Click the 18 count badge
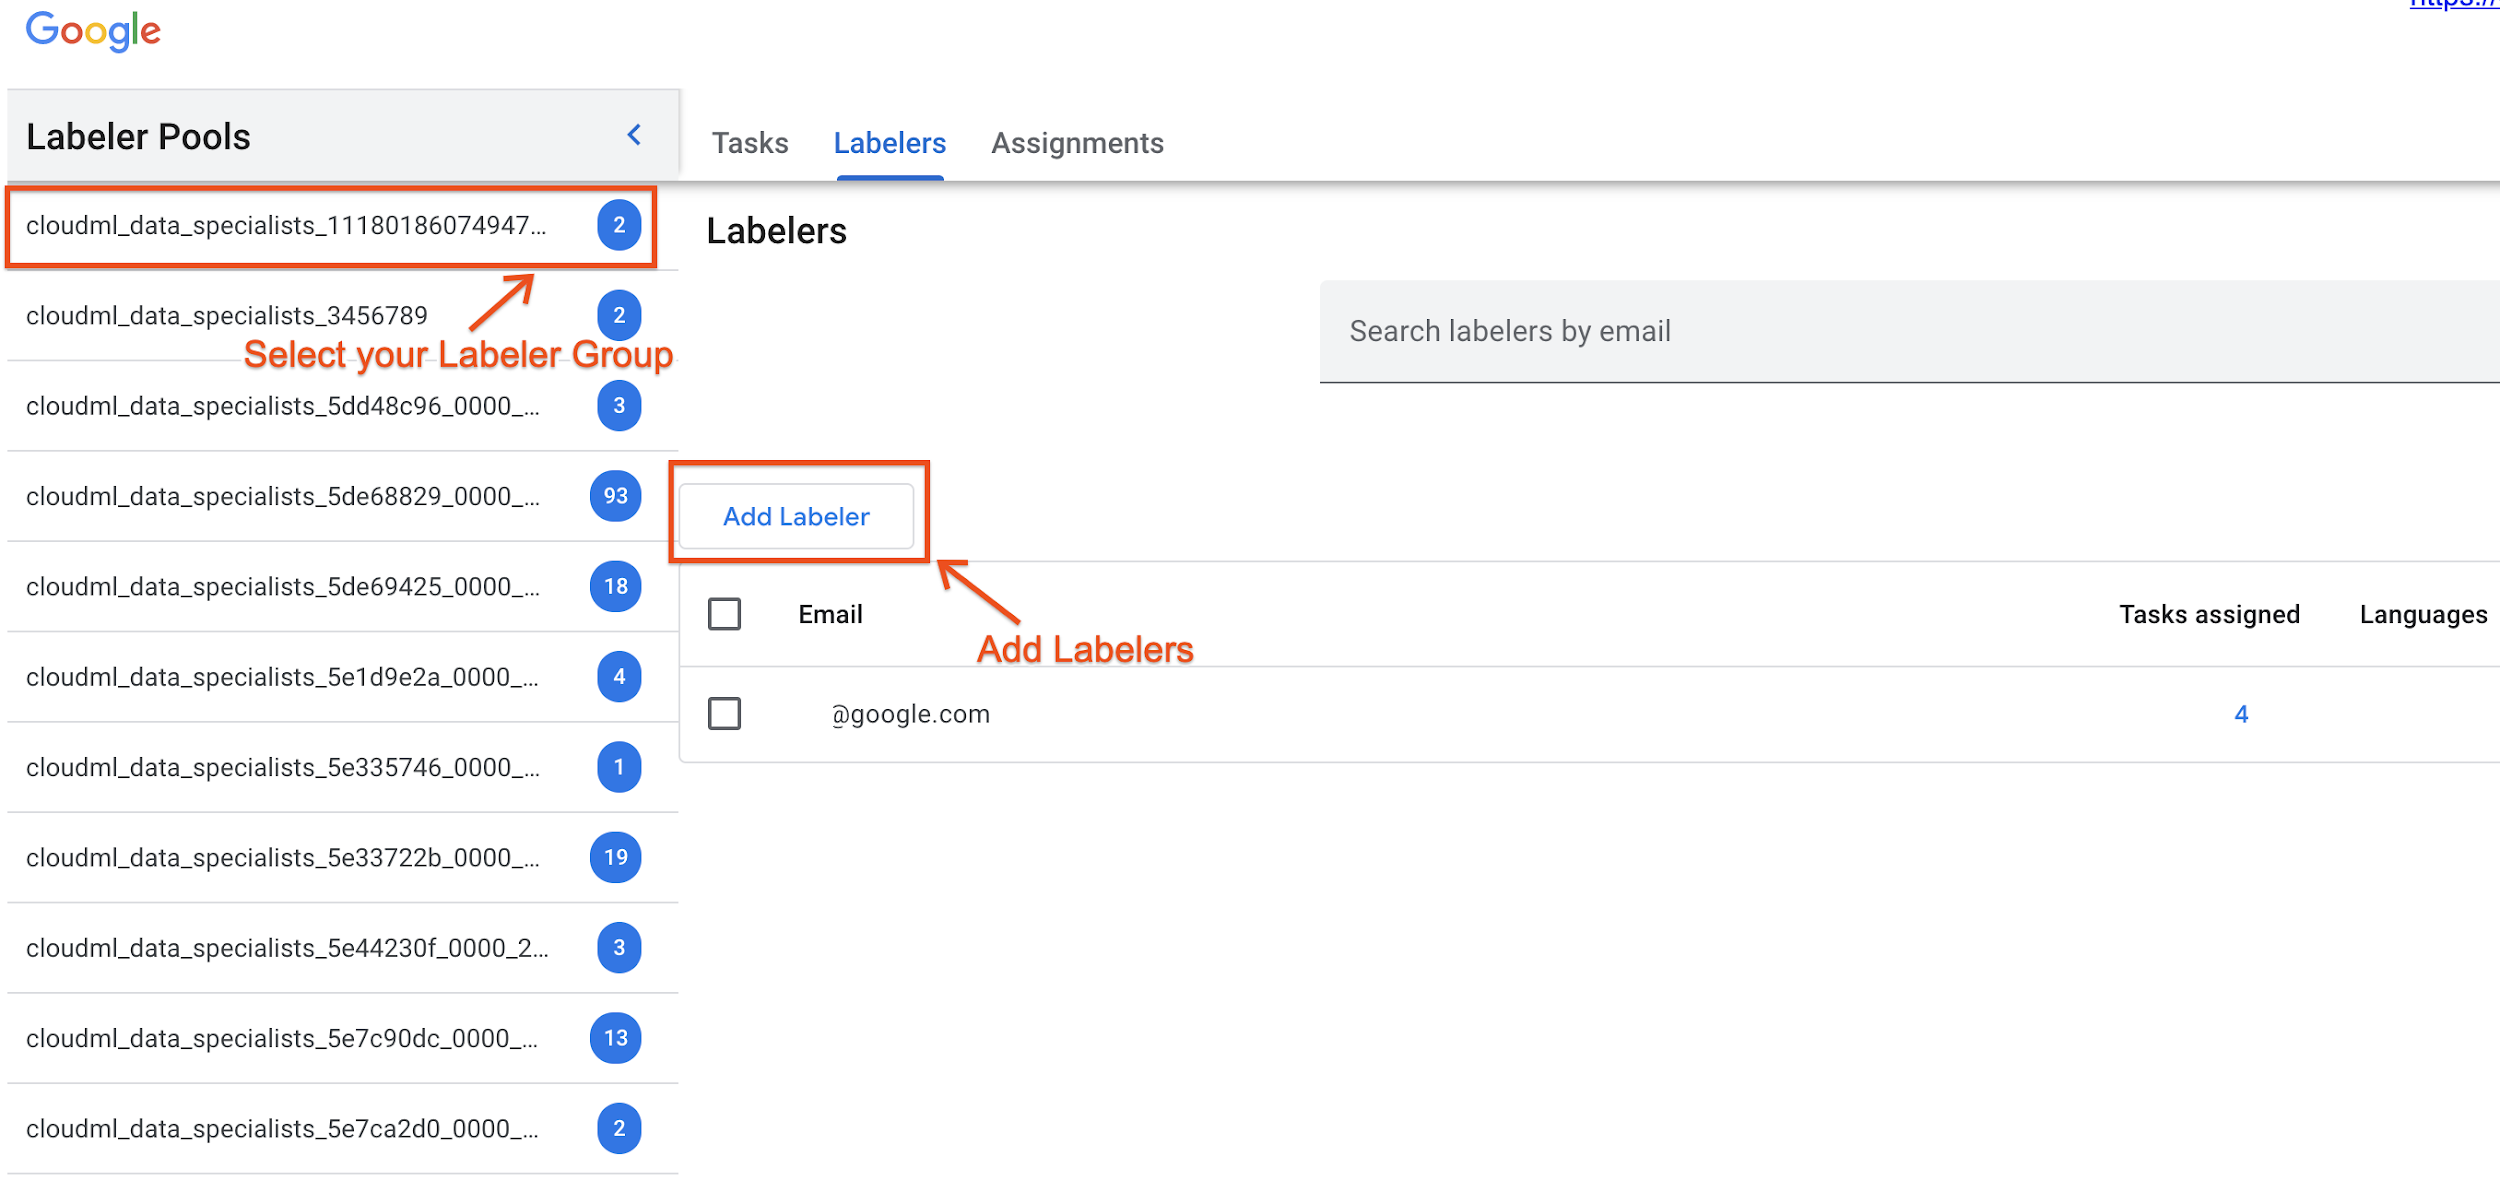The width and height of the screenshot is (2500, 1180). [x=616, y=587]
